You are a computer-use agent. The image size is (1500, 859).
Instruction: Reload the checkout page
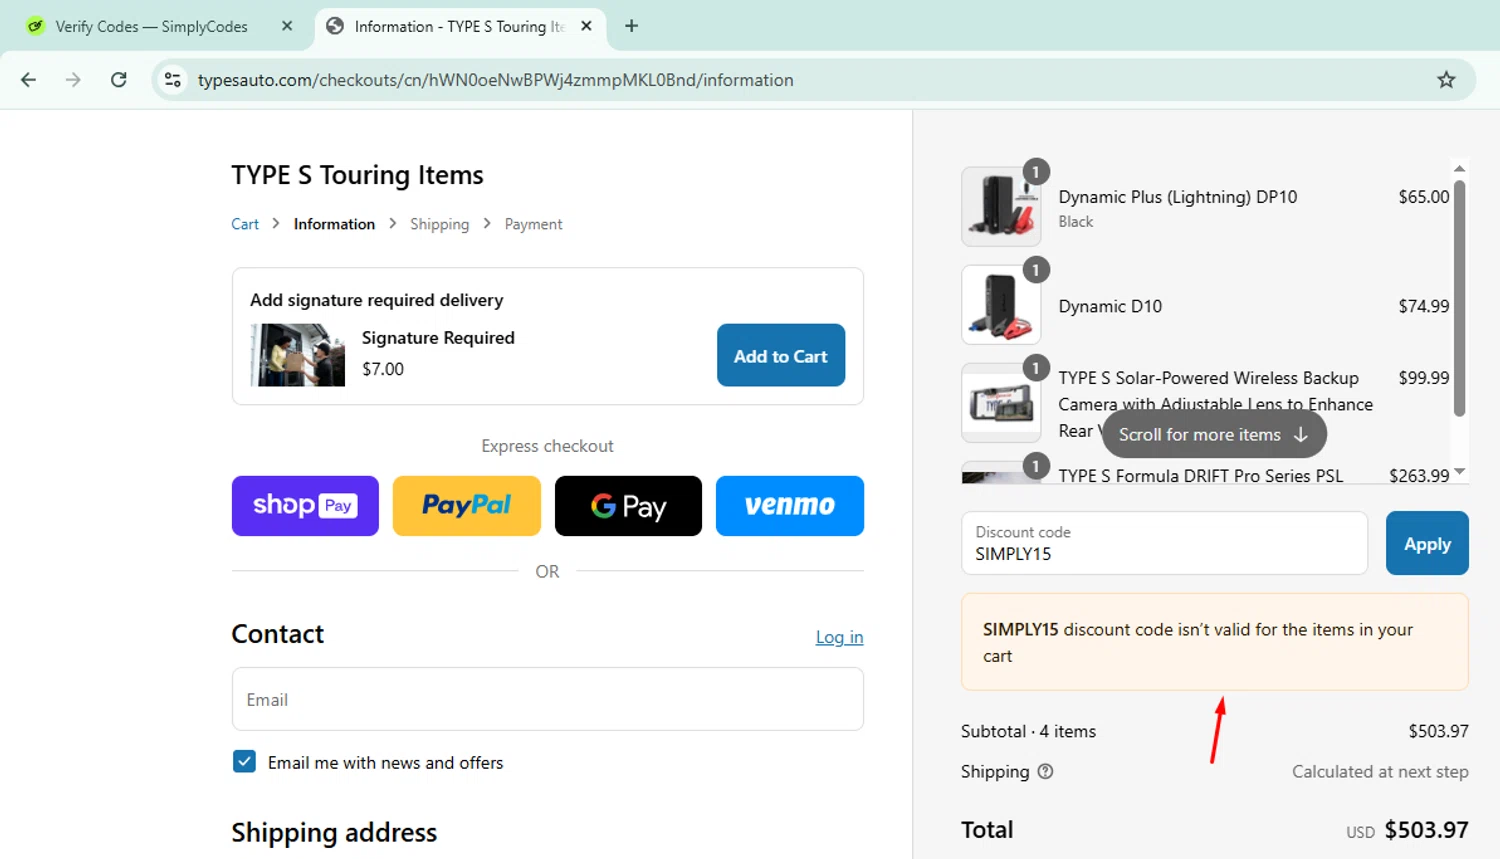tap(119, 80)
